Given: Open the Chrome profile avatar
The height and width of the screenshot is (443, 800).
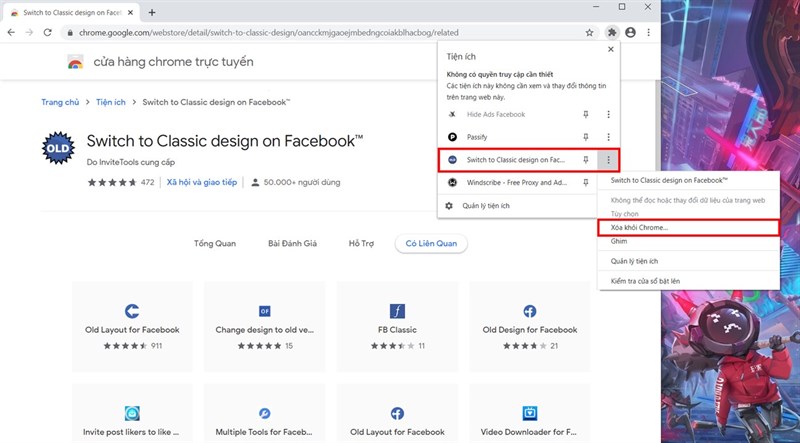Looking at the screenshot, I should click(x=631, y=32).
